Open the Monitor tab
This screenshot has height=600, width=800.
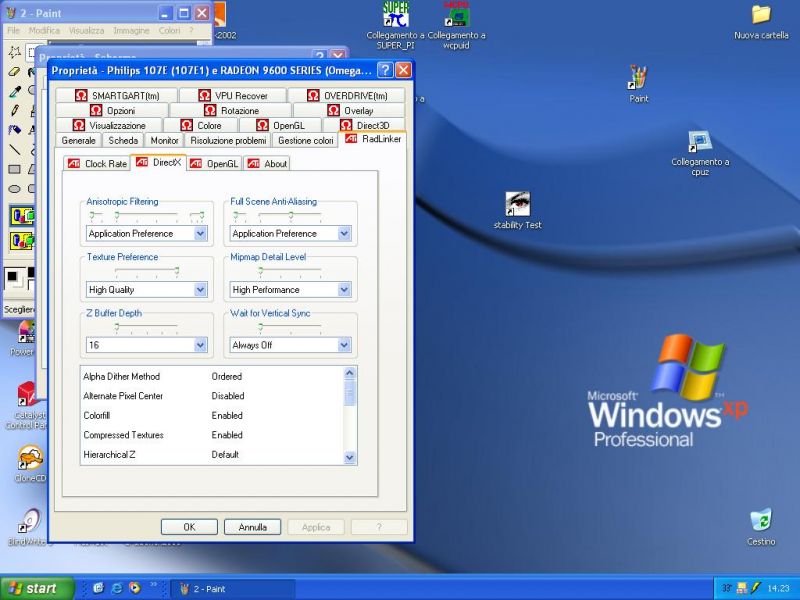pos(164,140)
